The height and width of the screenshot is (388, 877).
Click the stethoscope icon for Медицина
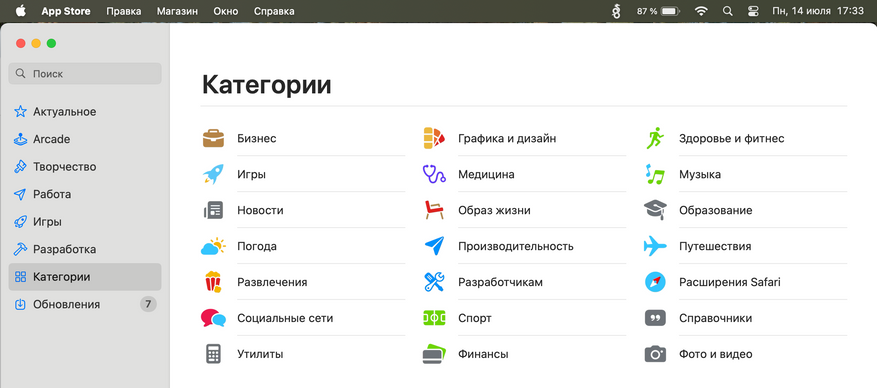coord(434,174)
